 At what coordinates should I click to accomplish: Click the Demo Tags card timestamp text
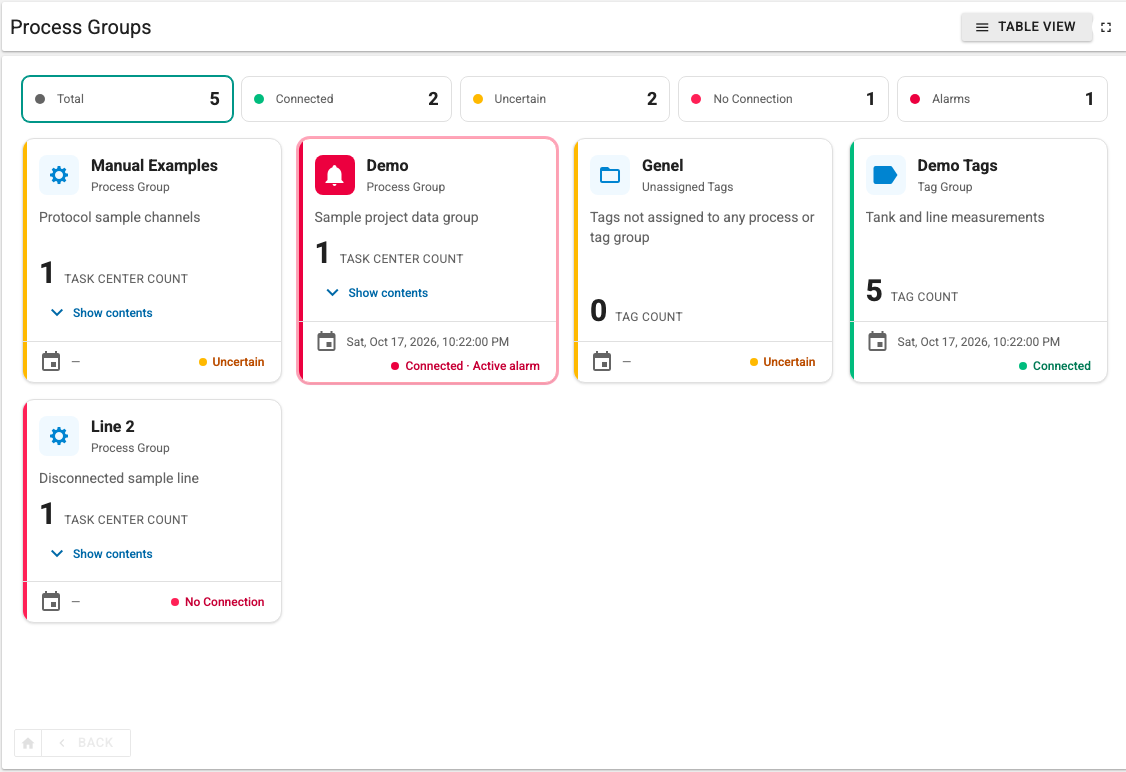979,342
